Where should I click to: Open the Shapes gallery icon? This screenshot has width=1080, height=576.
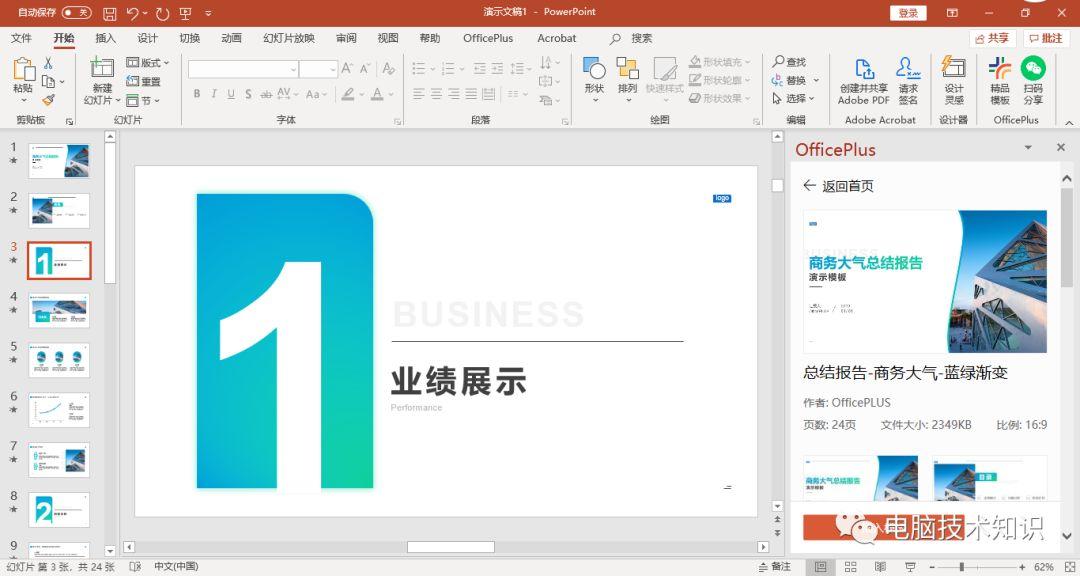pos(594,69)
